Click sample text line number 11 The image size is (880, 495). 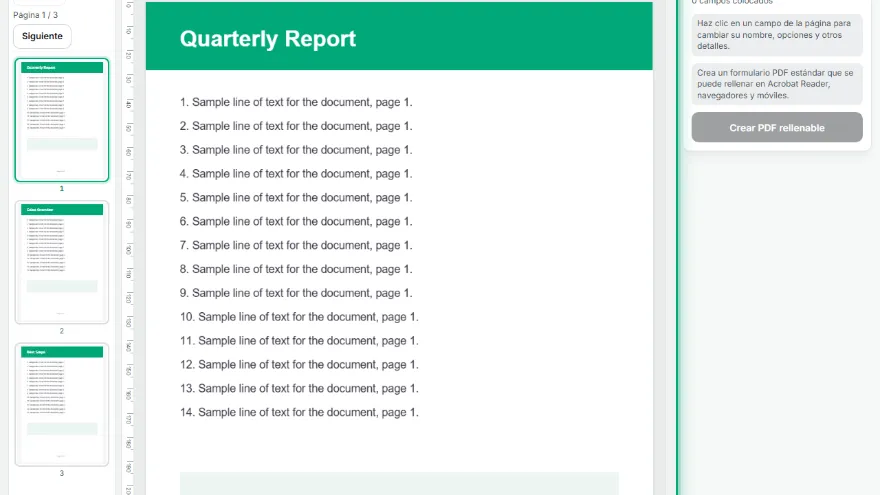299,341
